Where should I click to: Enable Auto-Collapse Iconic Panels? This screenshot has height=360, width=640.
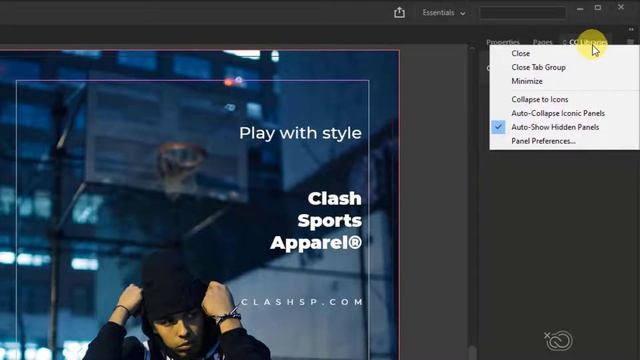[558, 113]
